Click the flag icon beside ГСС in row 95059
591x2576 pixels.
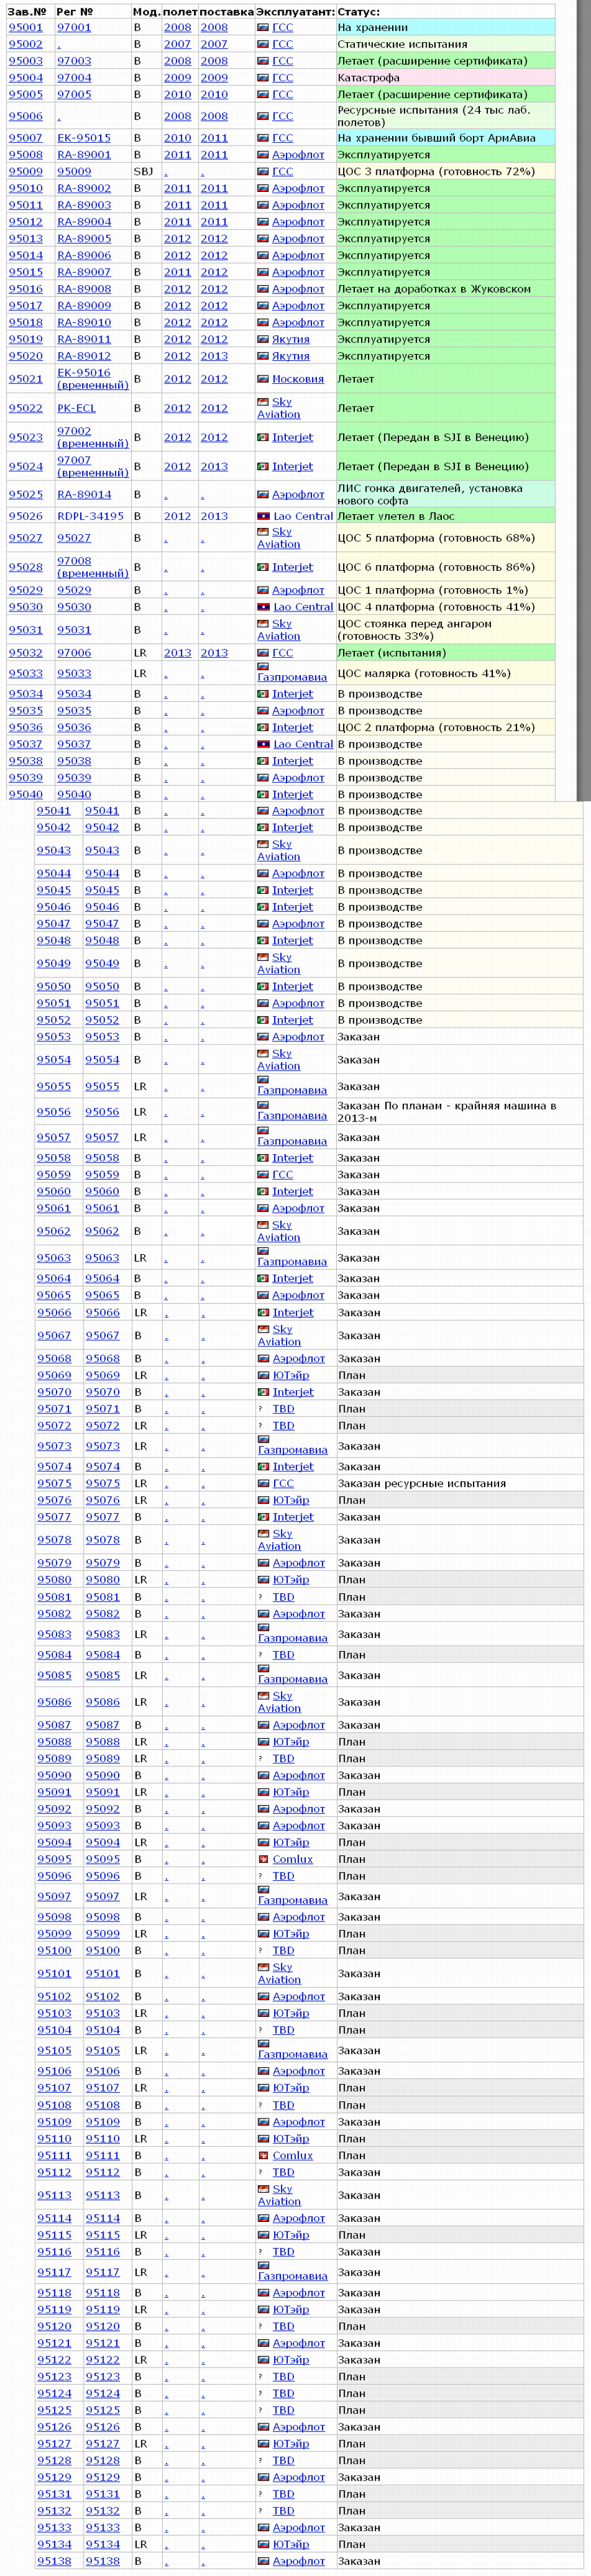(263, 1175)
